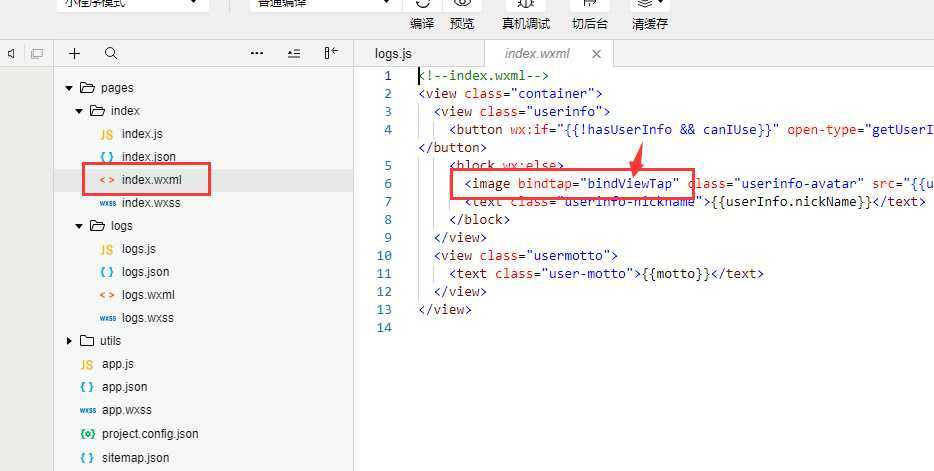Click the plus icon to add a new file

click(74, 54)
